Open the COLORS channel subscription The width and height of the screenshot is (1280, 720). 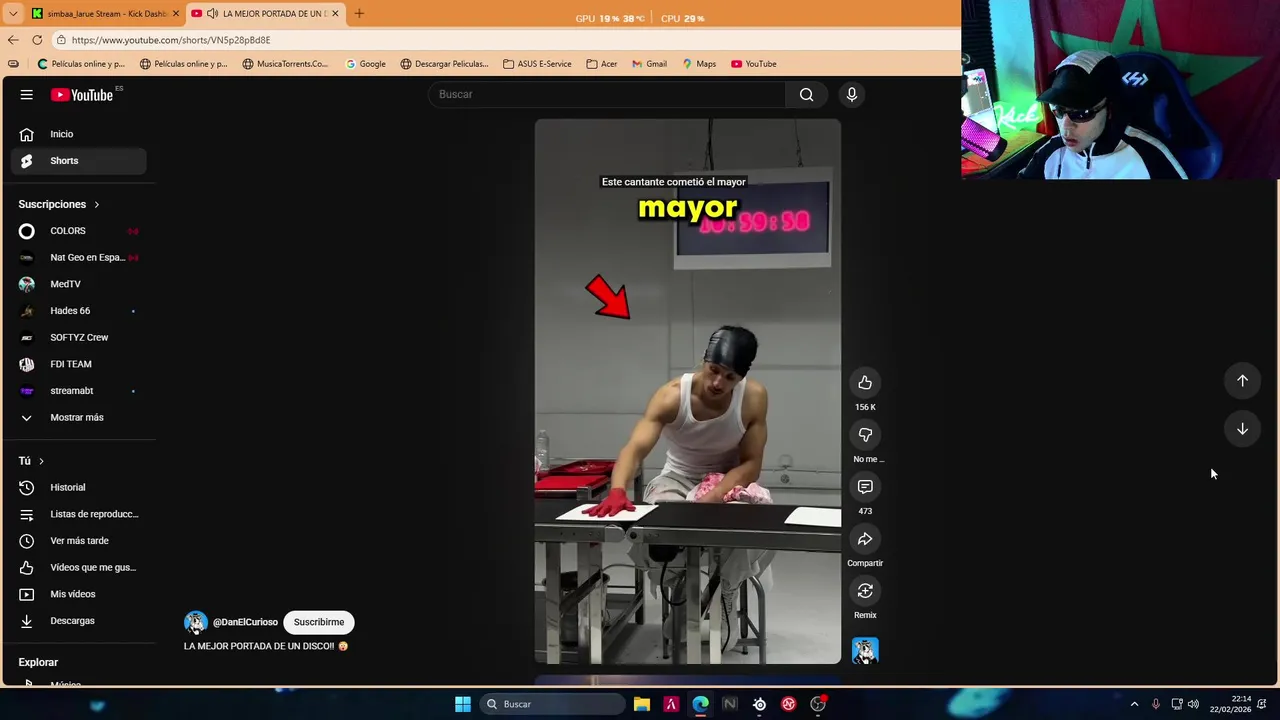click(x=78, y=231)
